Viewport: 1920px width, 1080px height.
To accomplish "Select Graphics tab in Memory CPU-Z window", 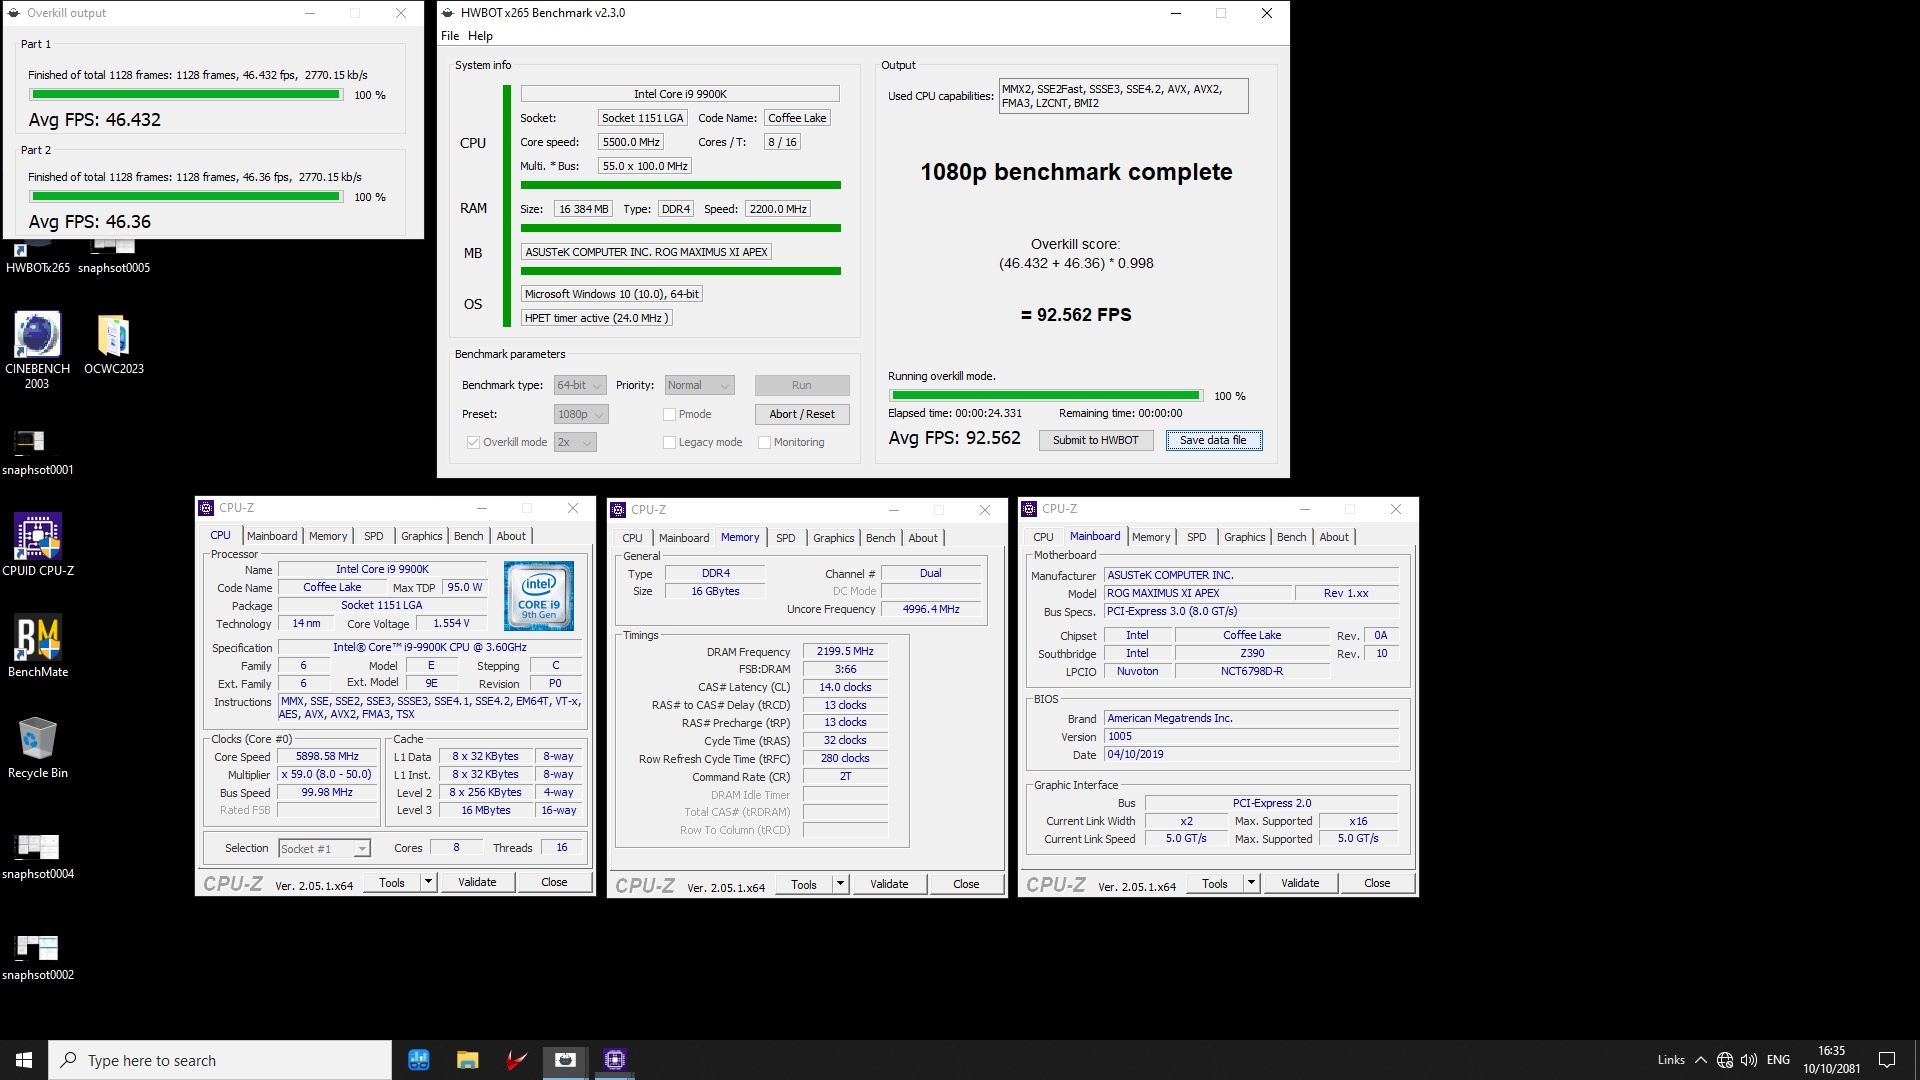I will [x=833, y=538].
